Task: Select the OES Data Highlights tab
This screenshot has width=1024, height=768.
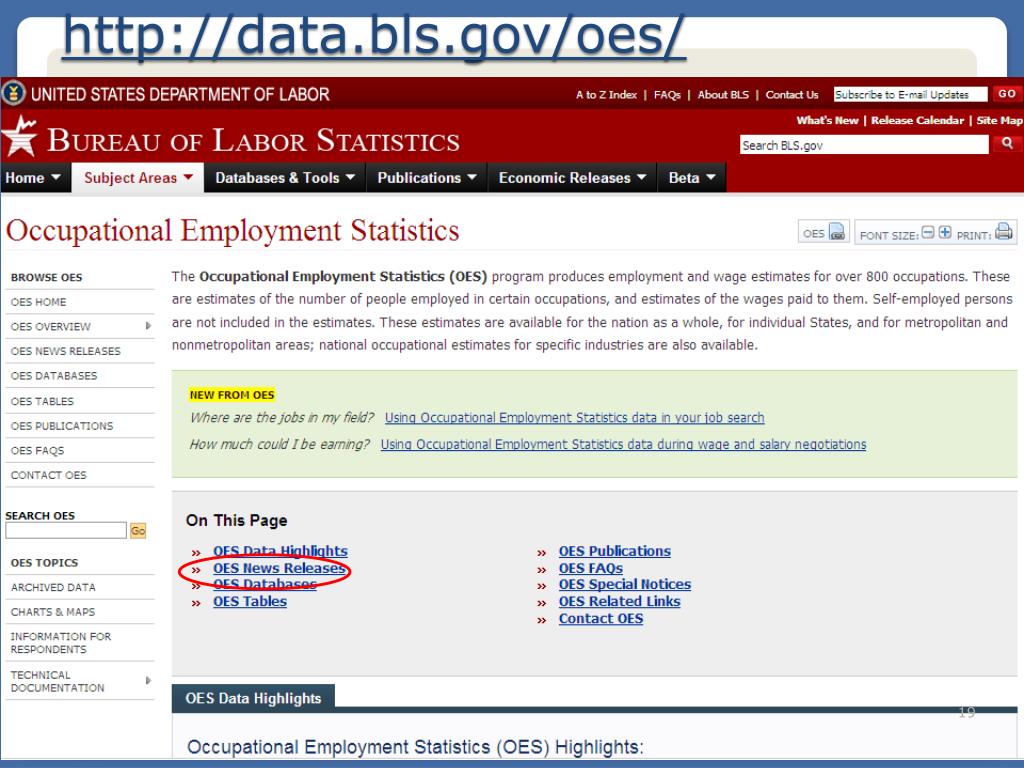Action: click(253, 698)
